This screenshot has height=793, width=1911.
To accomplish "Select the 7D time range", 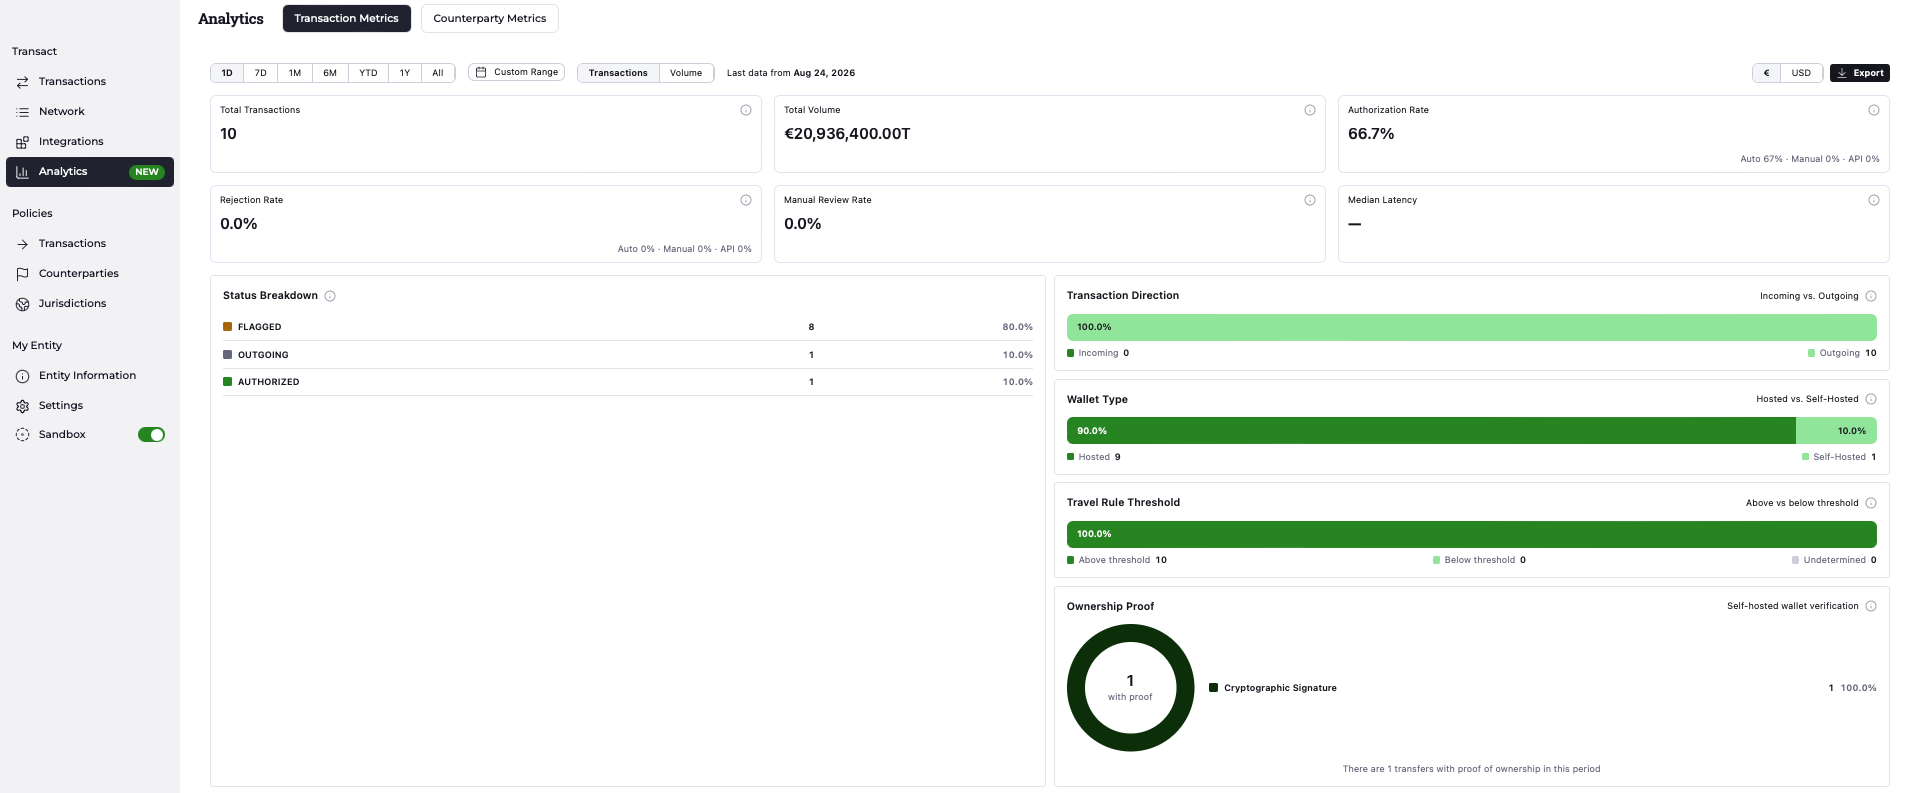I will pyautogui.click(x=260, y=73).
